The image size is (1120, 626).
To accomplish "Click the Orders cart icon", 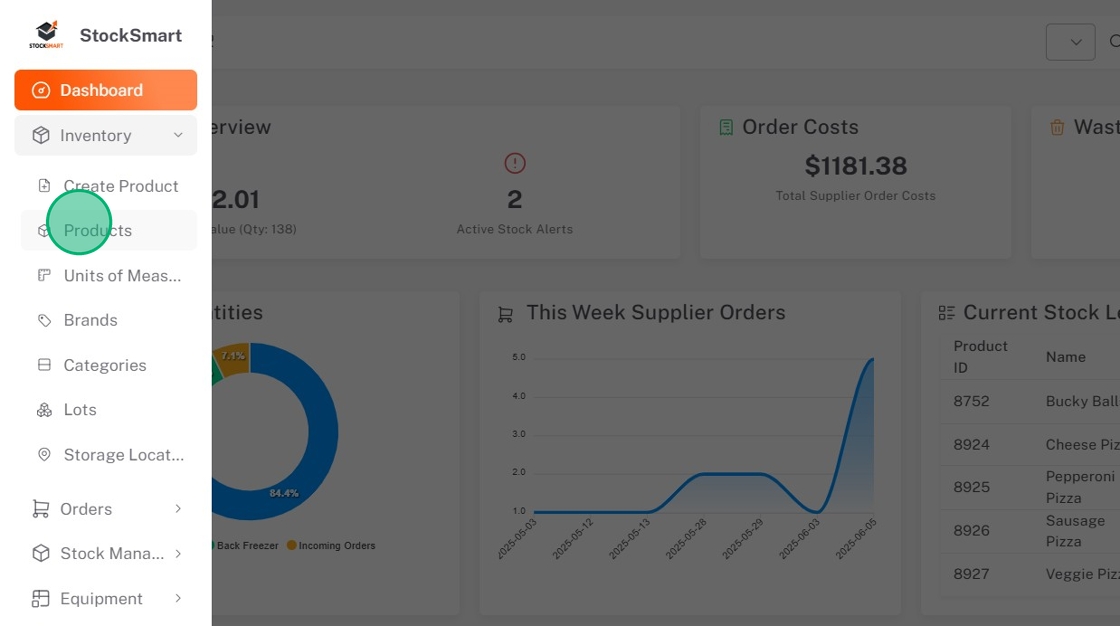I will click(x=41, y=509).
